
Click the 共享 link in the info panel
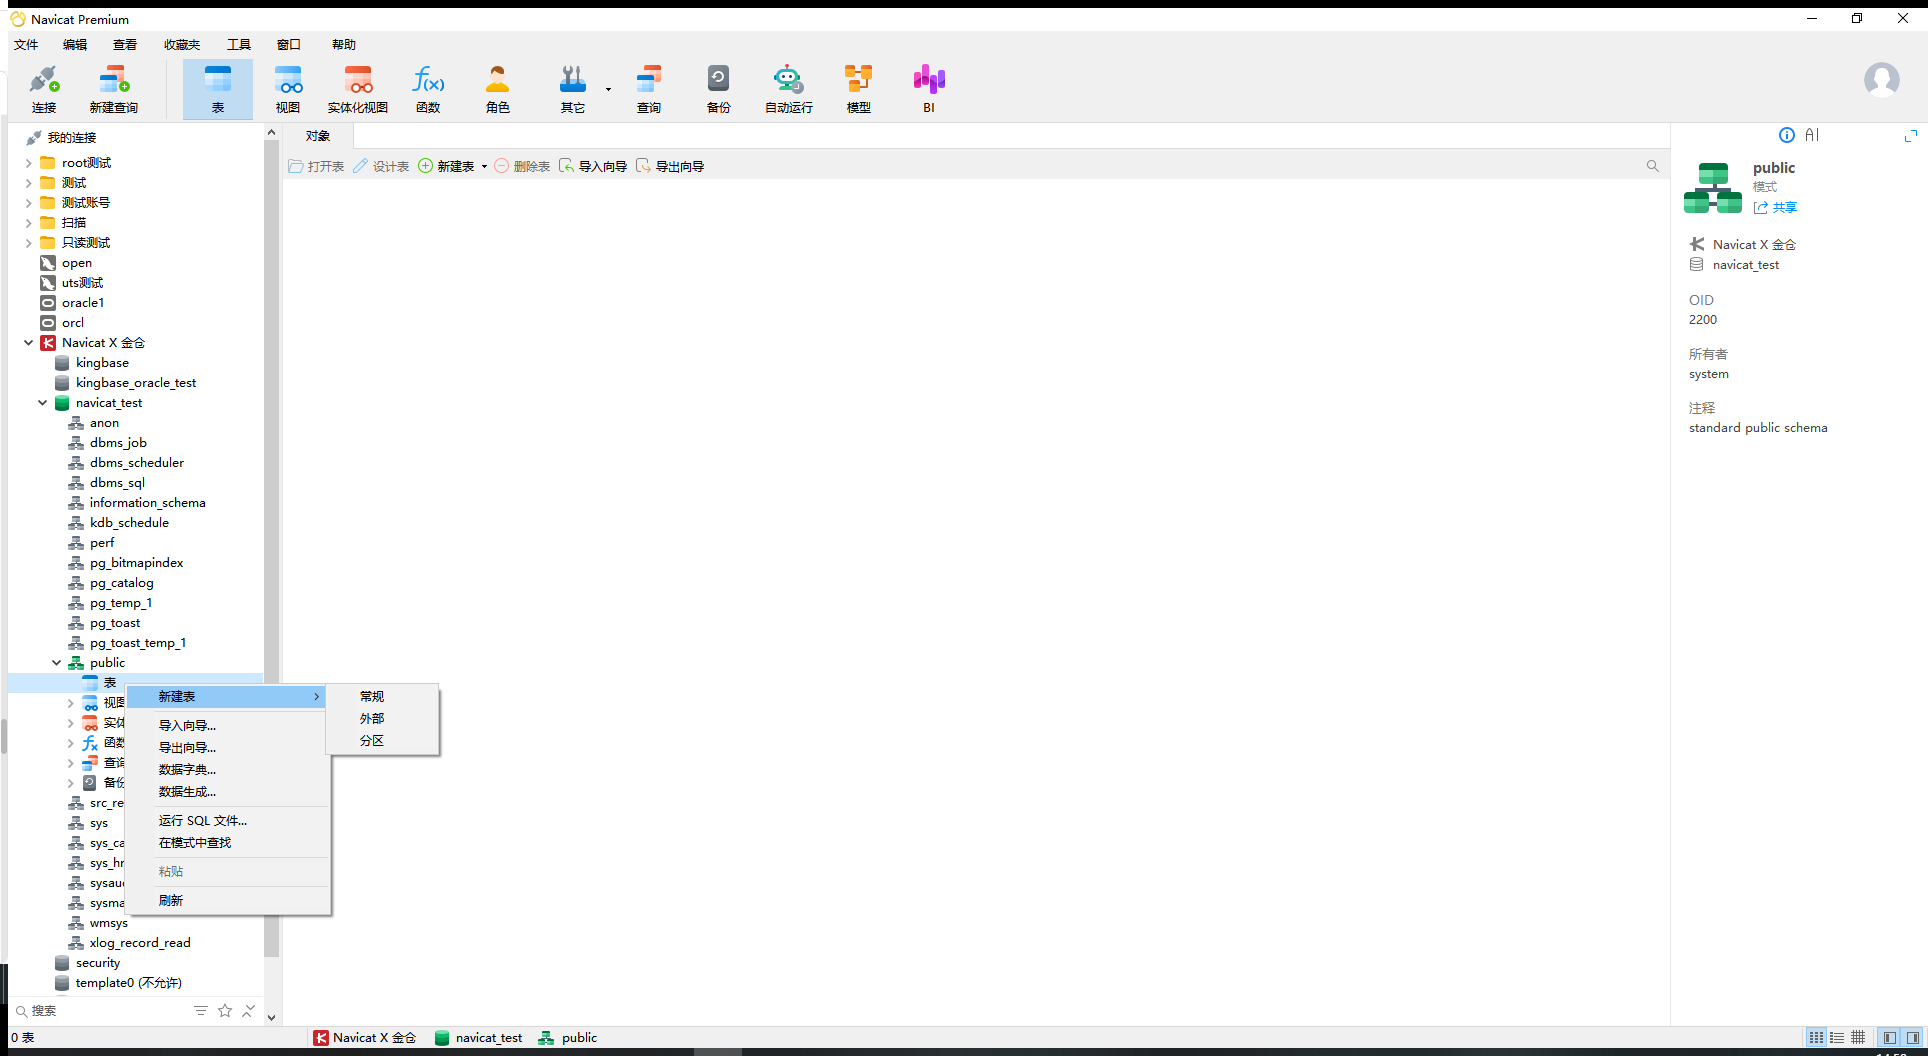pos(1776,208)
